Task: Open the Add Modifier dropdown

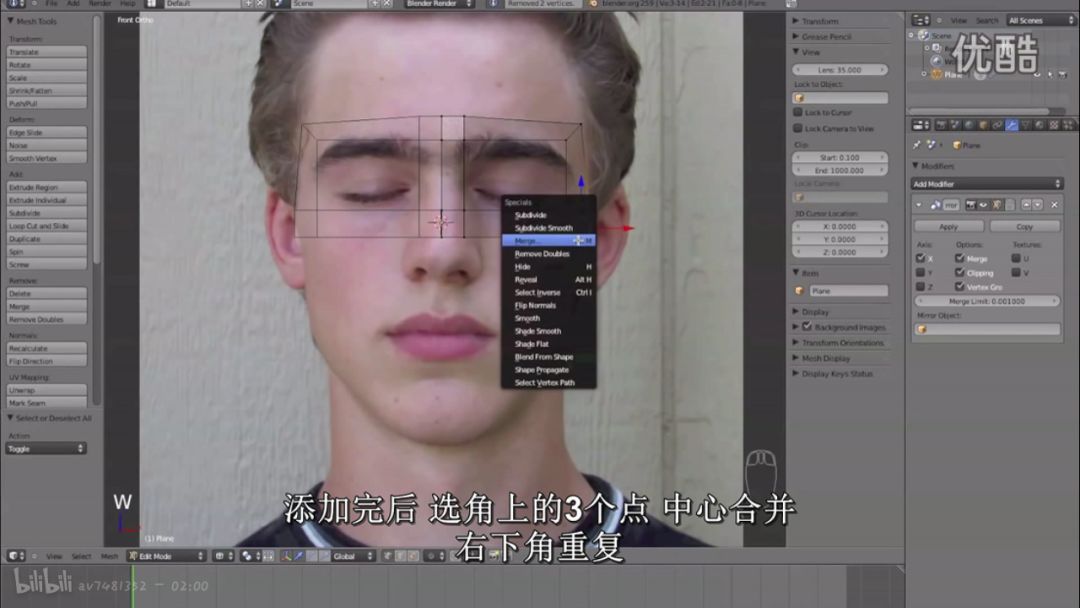Action: 987,184
